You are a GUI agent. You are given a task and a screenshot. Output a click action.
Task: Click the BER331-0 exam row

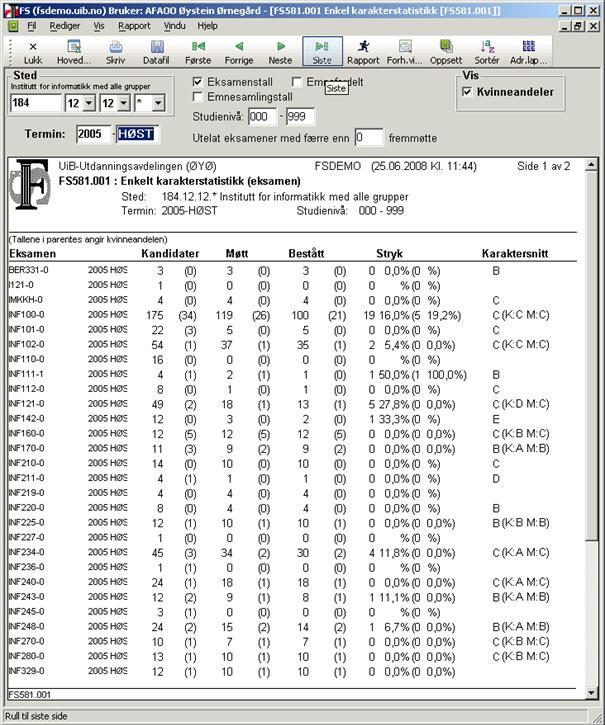coord(292,270)
